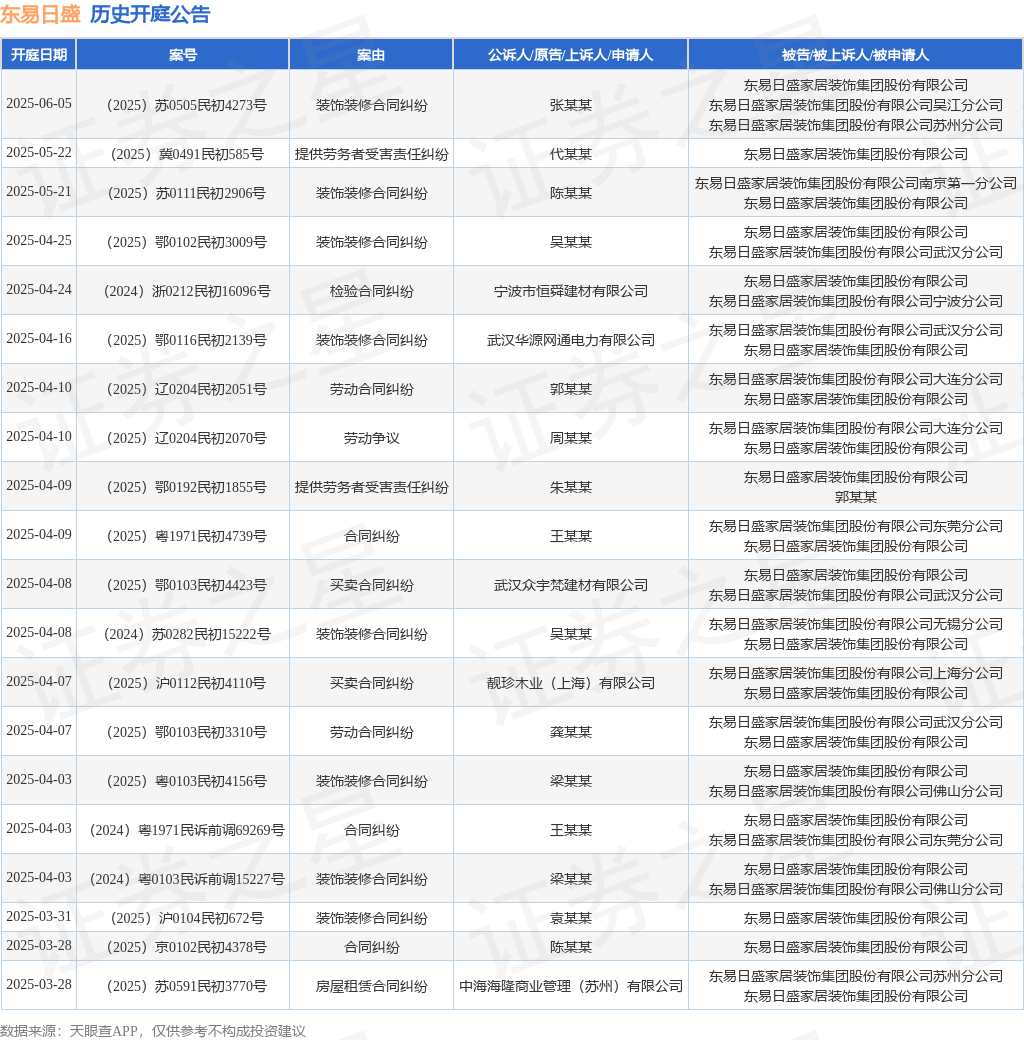This screenshot has width=1024, height=1040.
Task: Click case number 粤0103民诉前调15227号
Action: [x=186, y=879]
